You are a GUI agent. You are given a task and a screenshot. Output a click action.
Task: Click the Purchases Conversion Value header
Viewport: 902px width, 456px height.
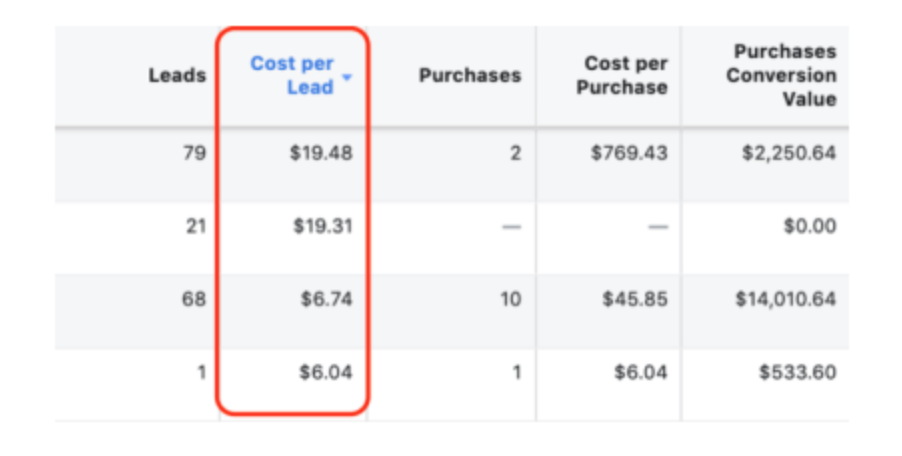[780, 75]
